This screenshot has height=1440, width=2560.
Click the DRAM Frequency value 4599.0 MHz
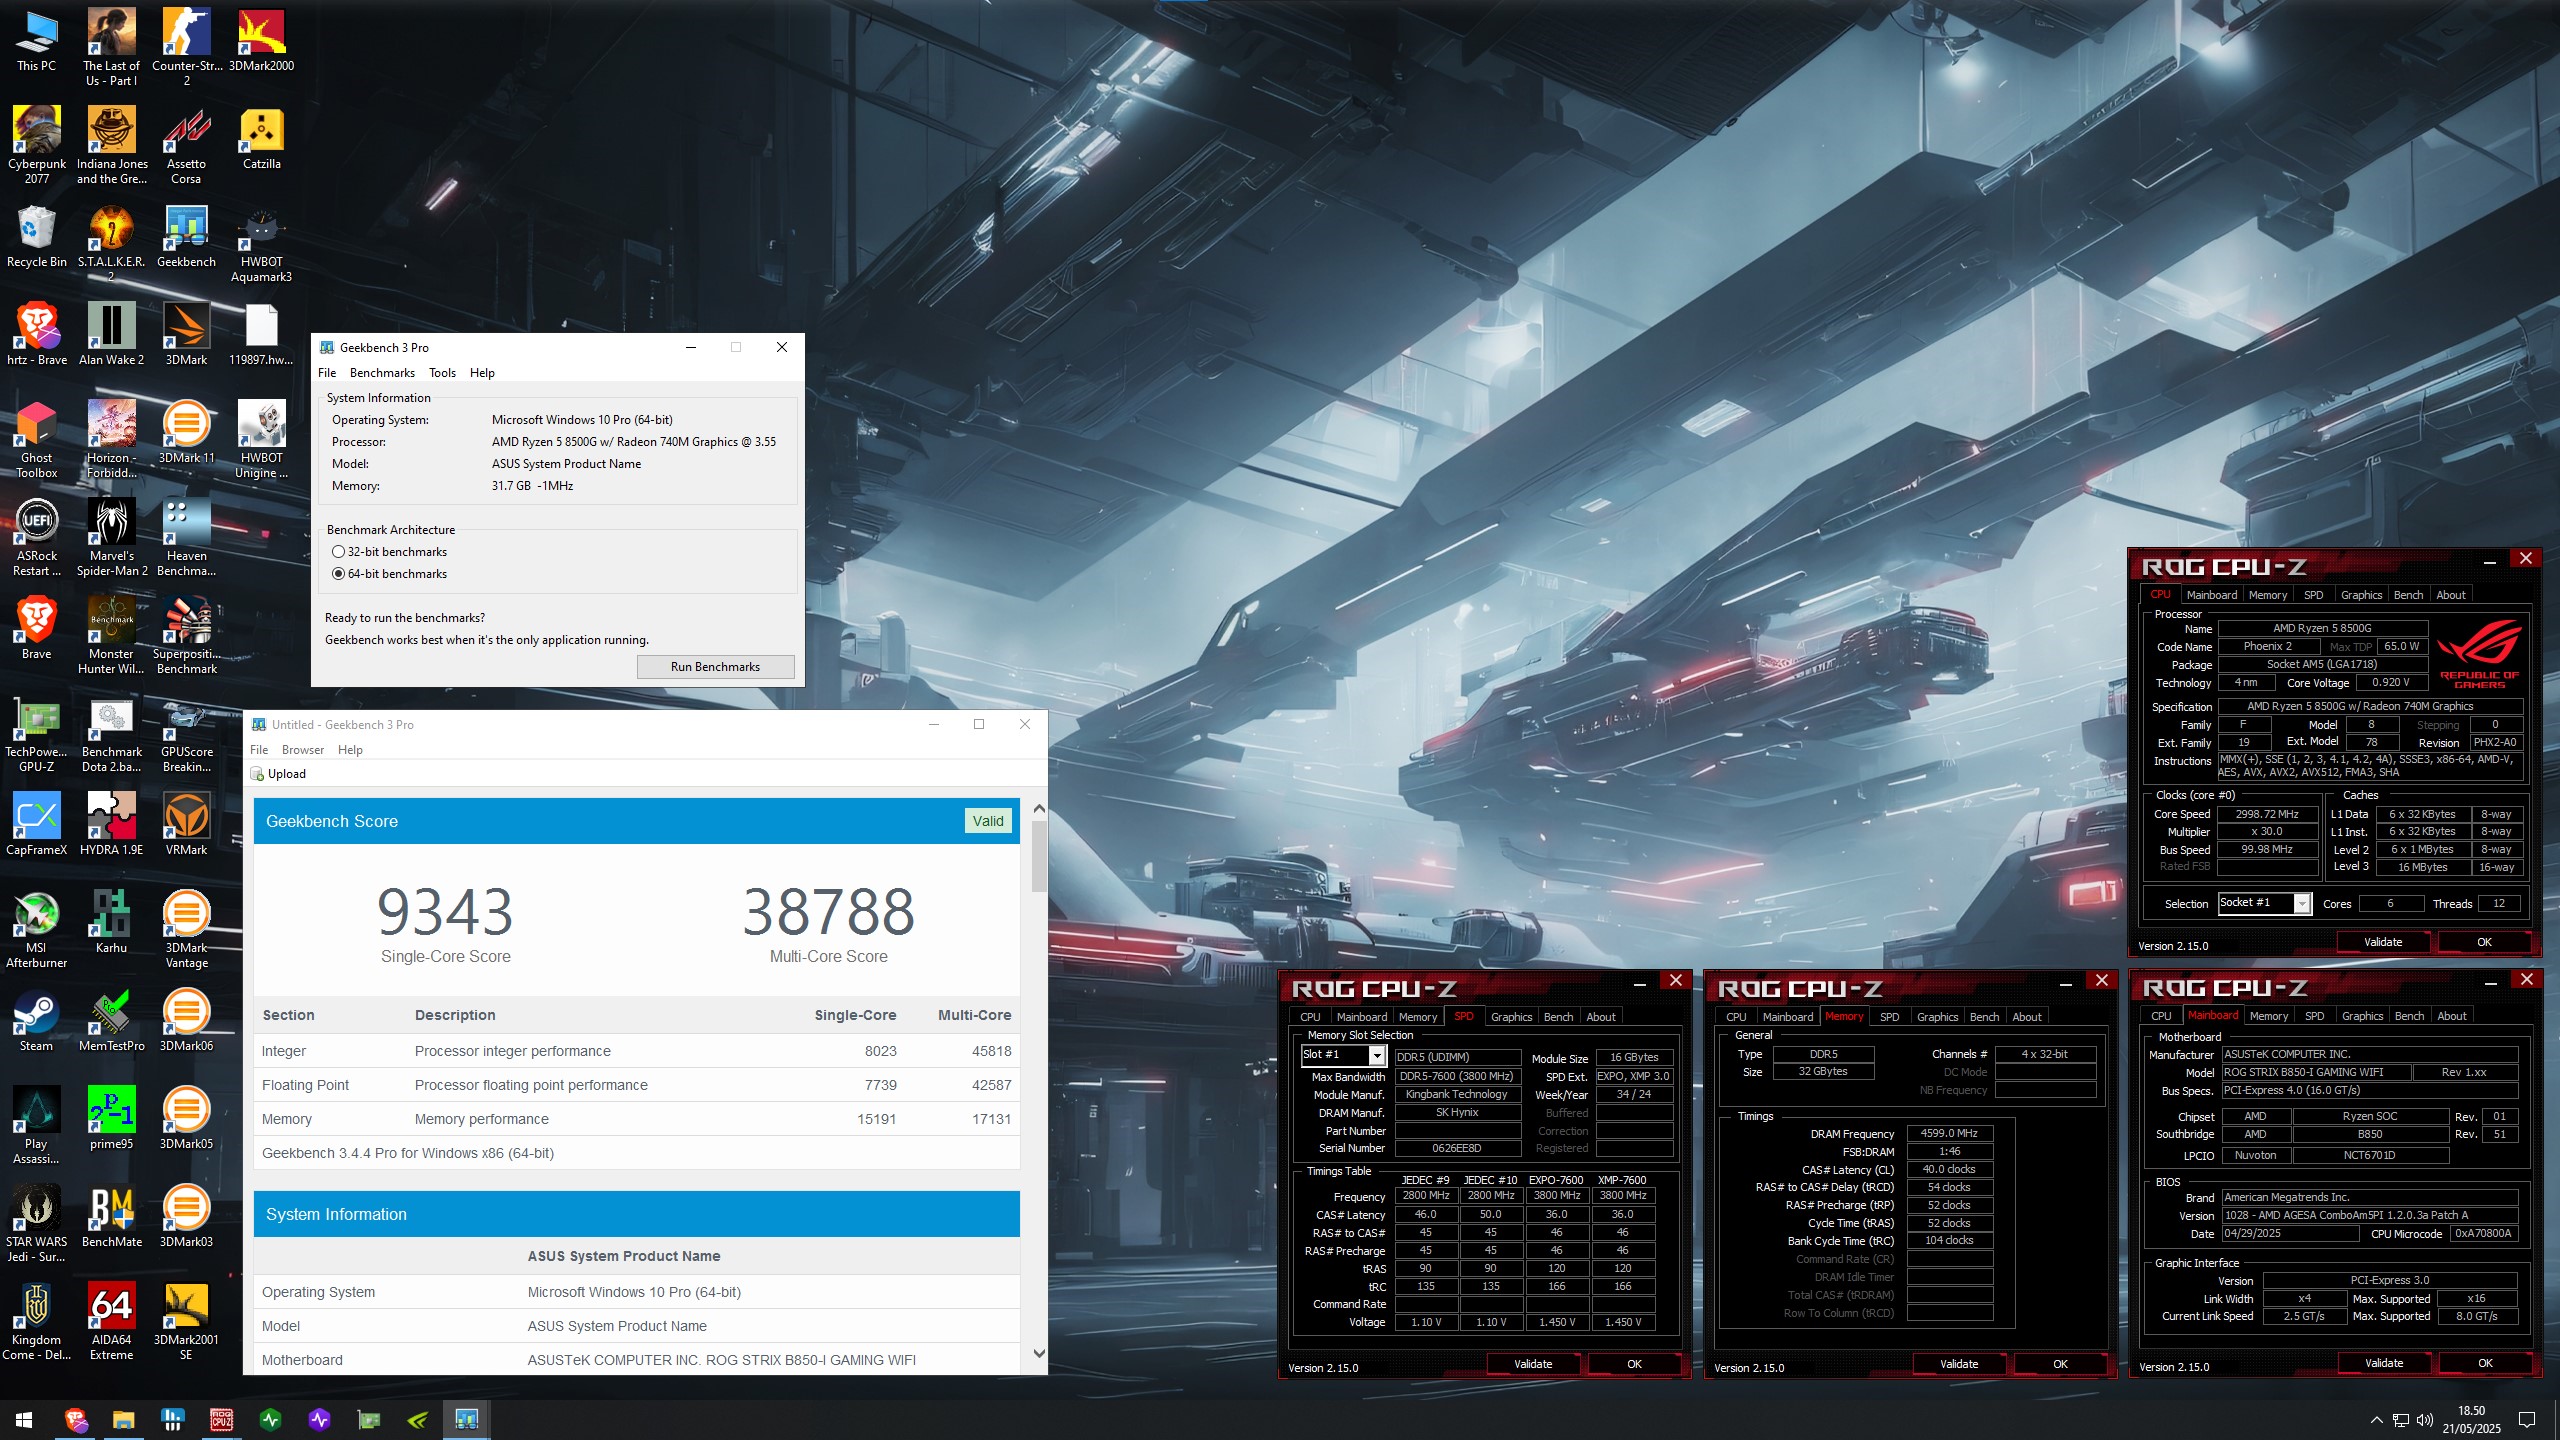click(x=1949, y=1134)
